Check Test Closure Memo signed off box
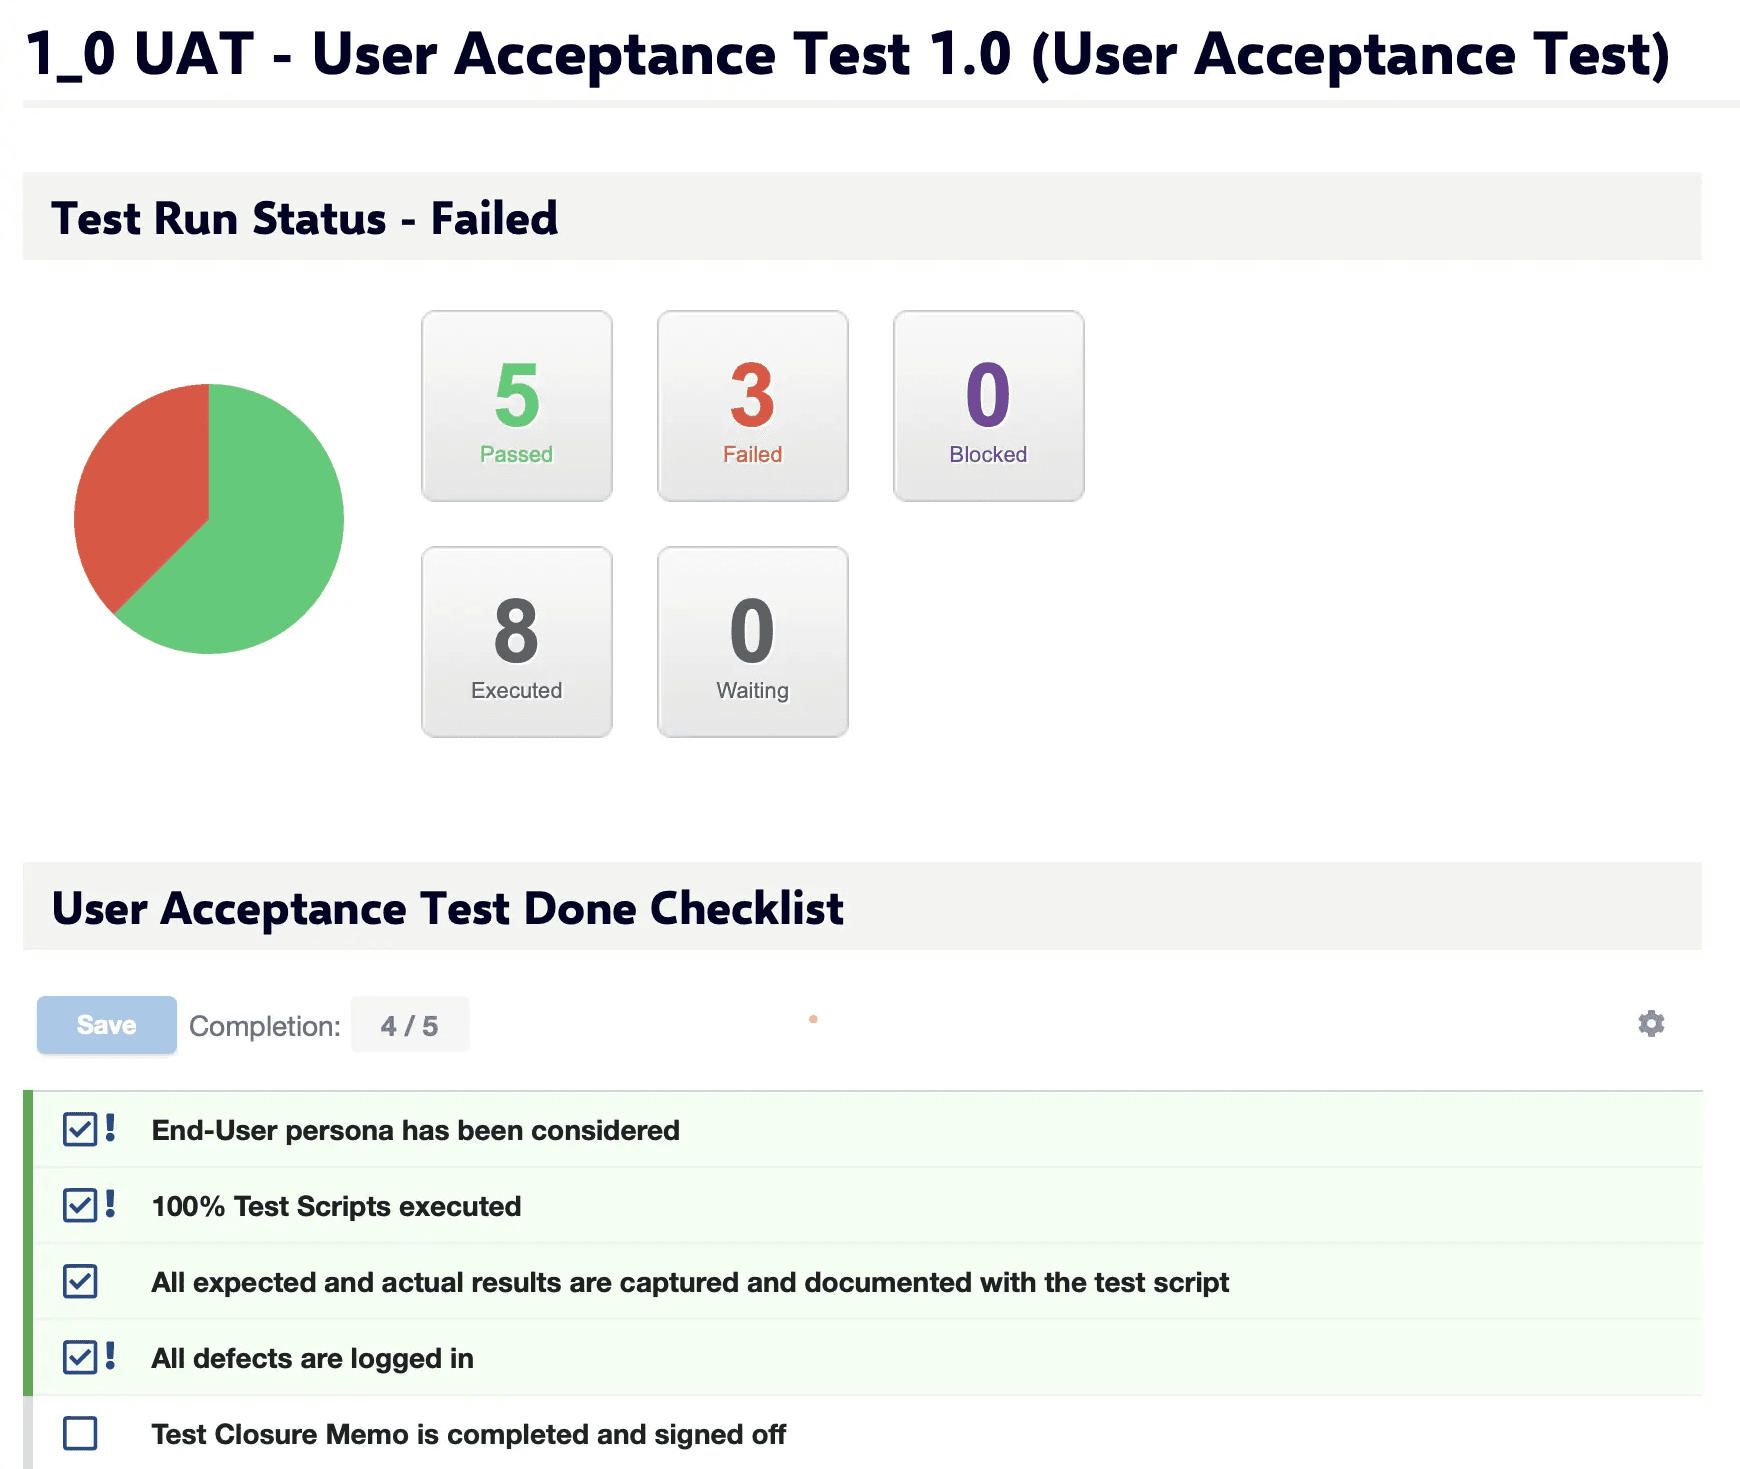Screen dimensions: 1740x1469 click(80, 1433)
